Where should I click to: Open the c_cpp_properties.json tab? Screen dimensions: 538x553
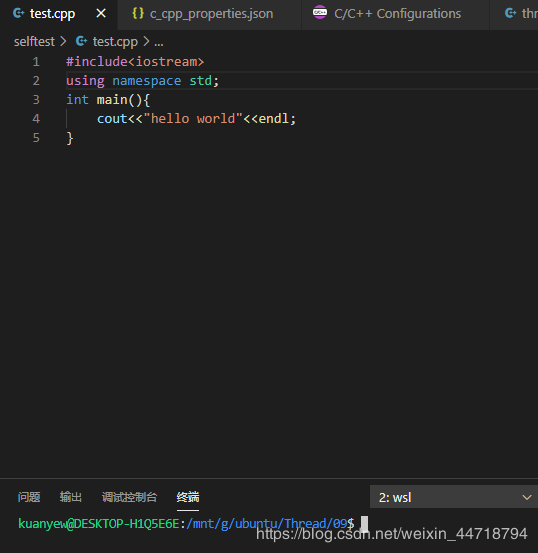211,14
